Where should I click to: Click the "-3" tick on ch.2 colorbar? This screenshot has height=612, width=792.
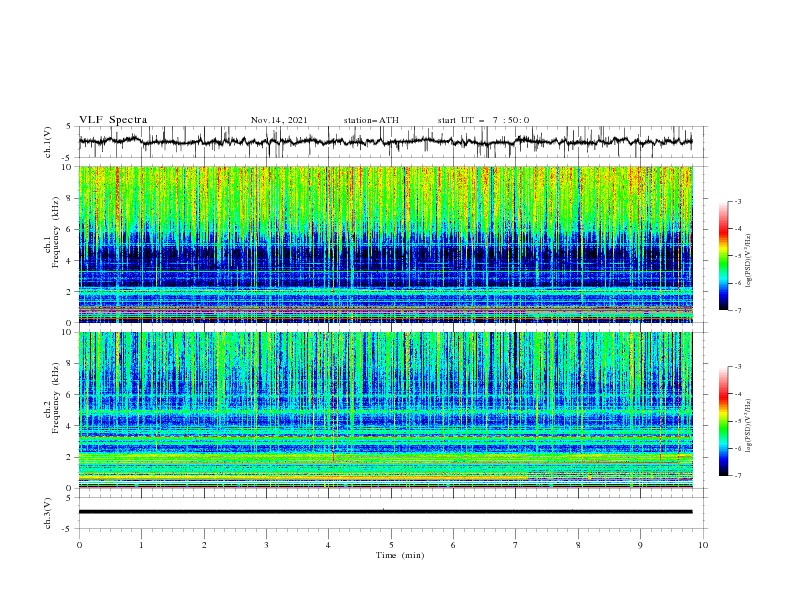coord(737,367)
